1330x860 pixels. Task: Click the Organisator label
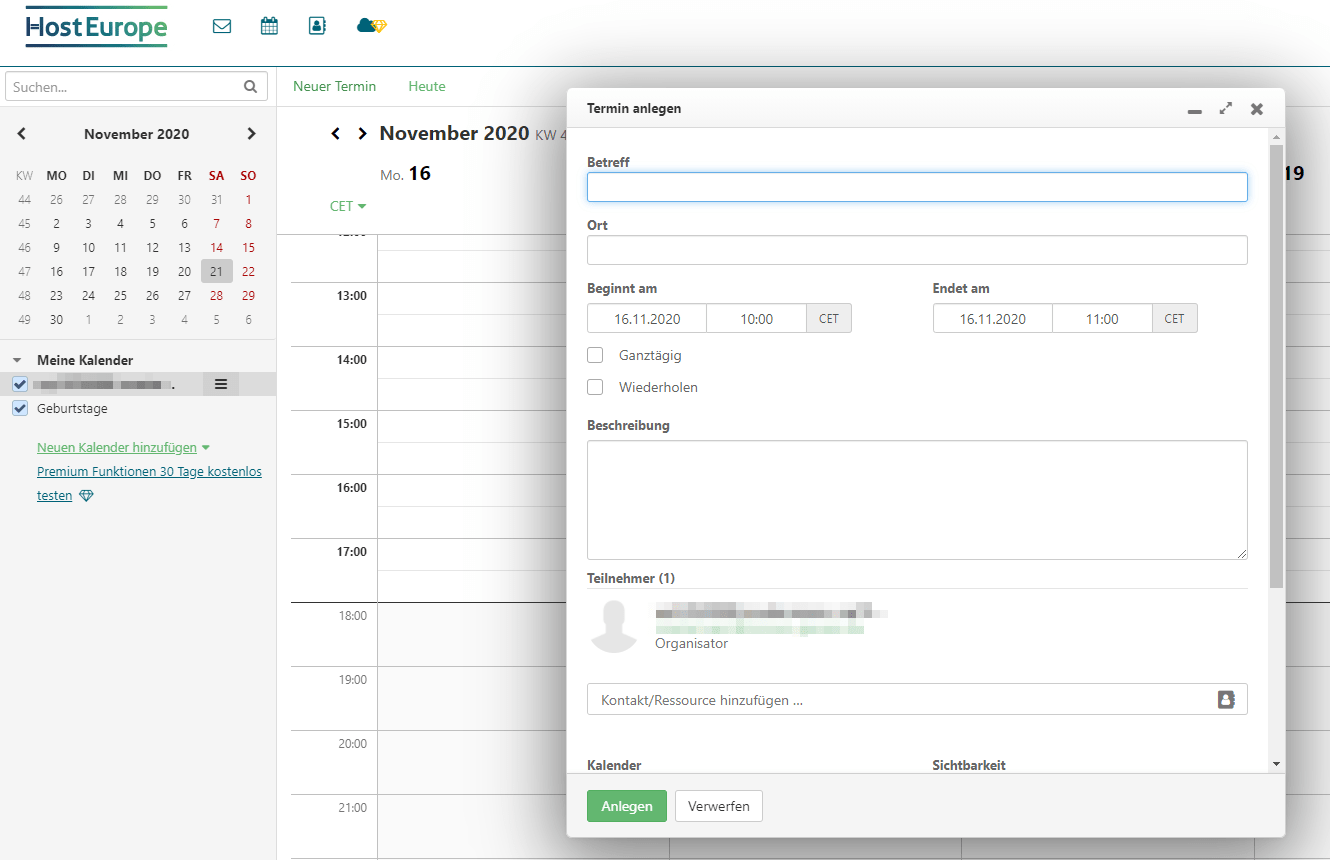click(691, 643)
